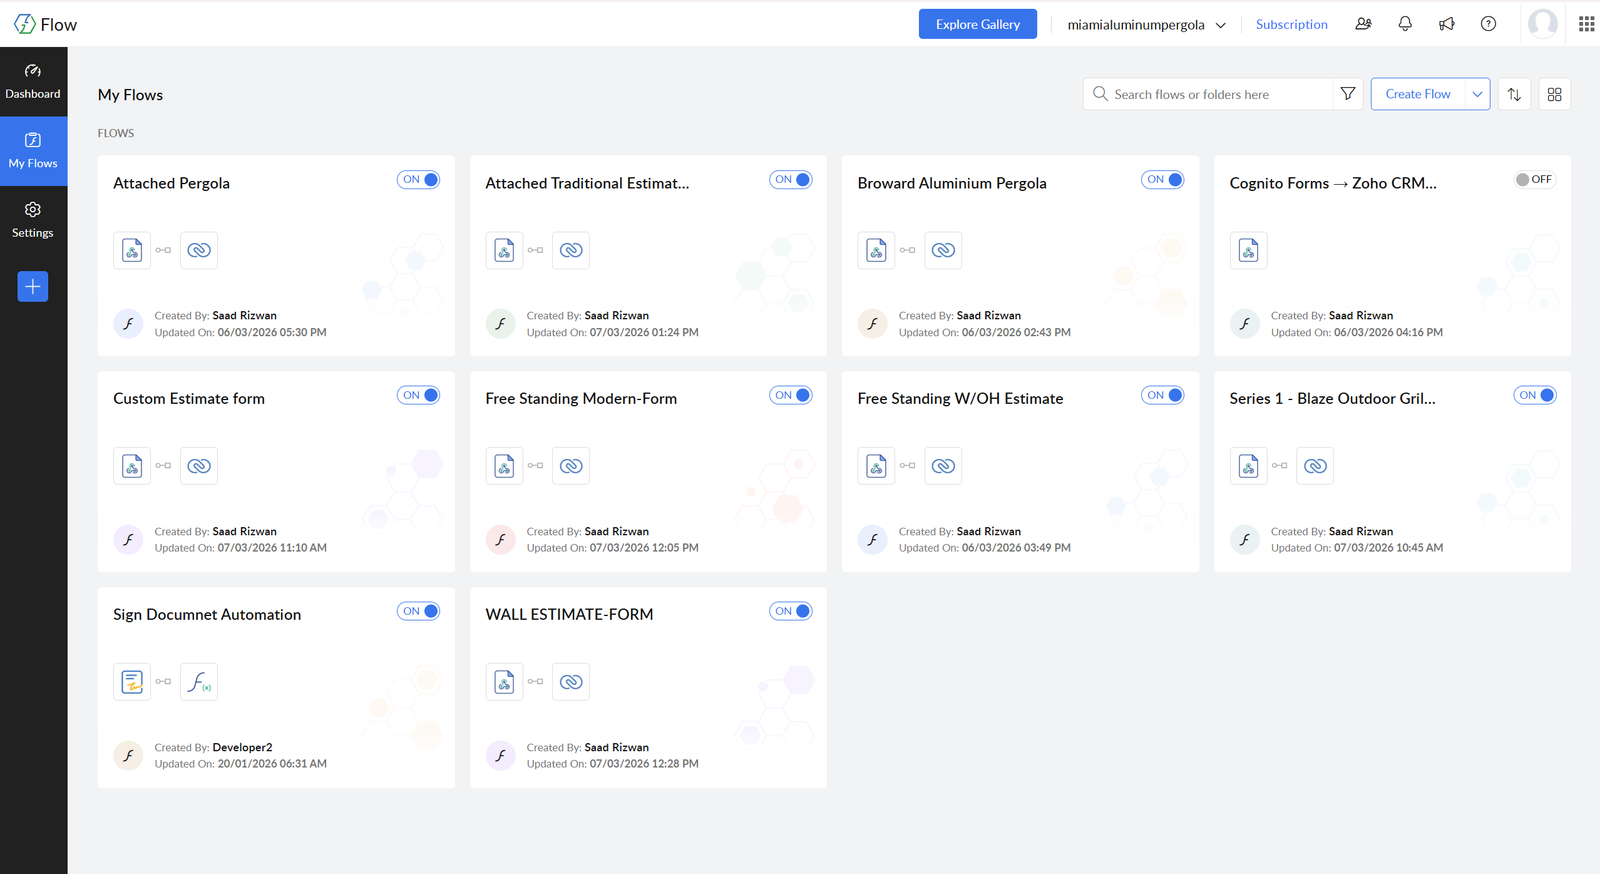Click creator avatar in Sign Documnet Automation card
This screenshot has width=1600, height=874.
point(128,756)
